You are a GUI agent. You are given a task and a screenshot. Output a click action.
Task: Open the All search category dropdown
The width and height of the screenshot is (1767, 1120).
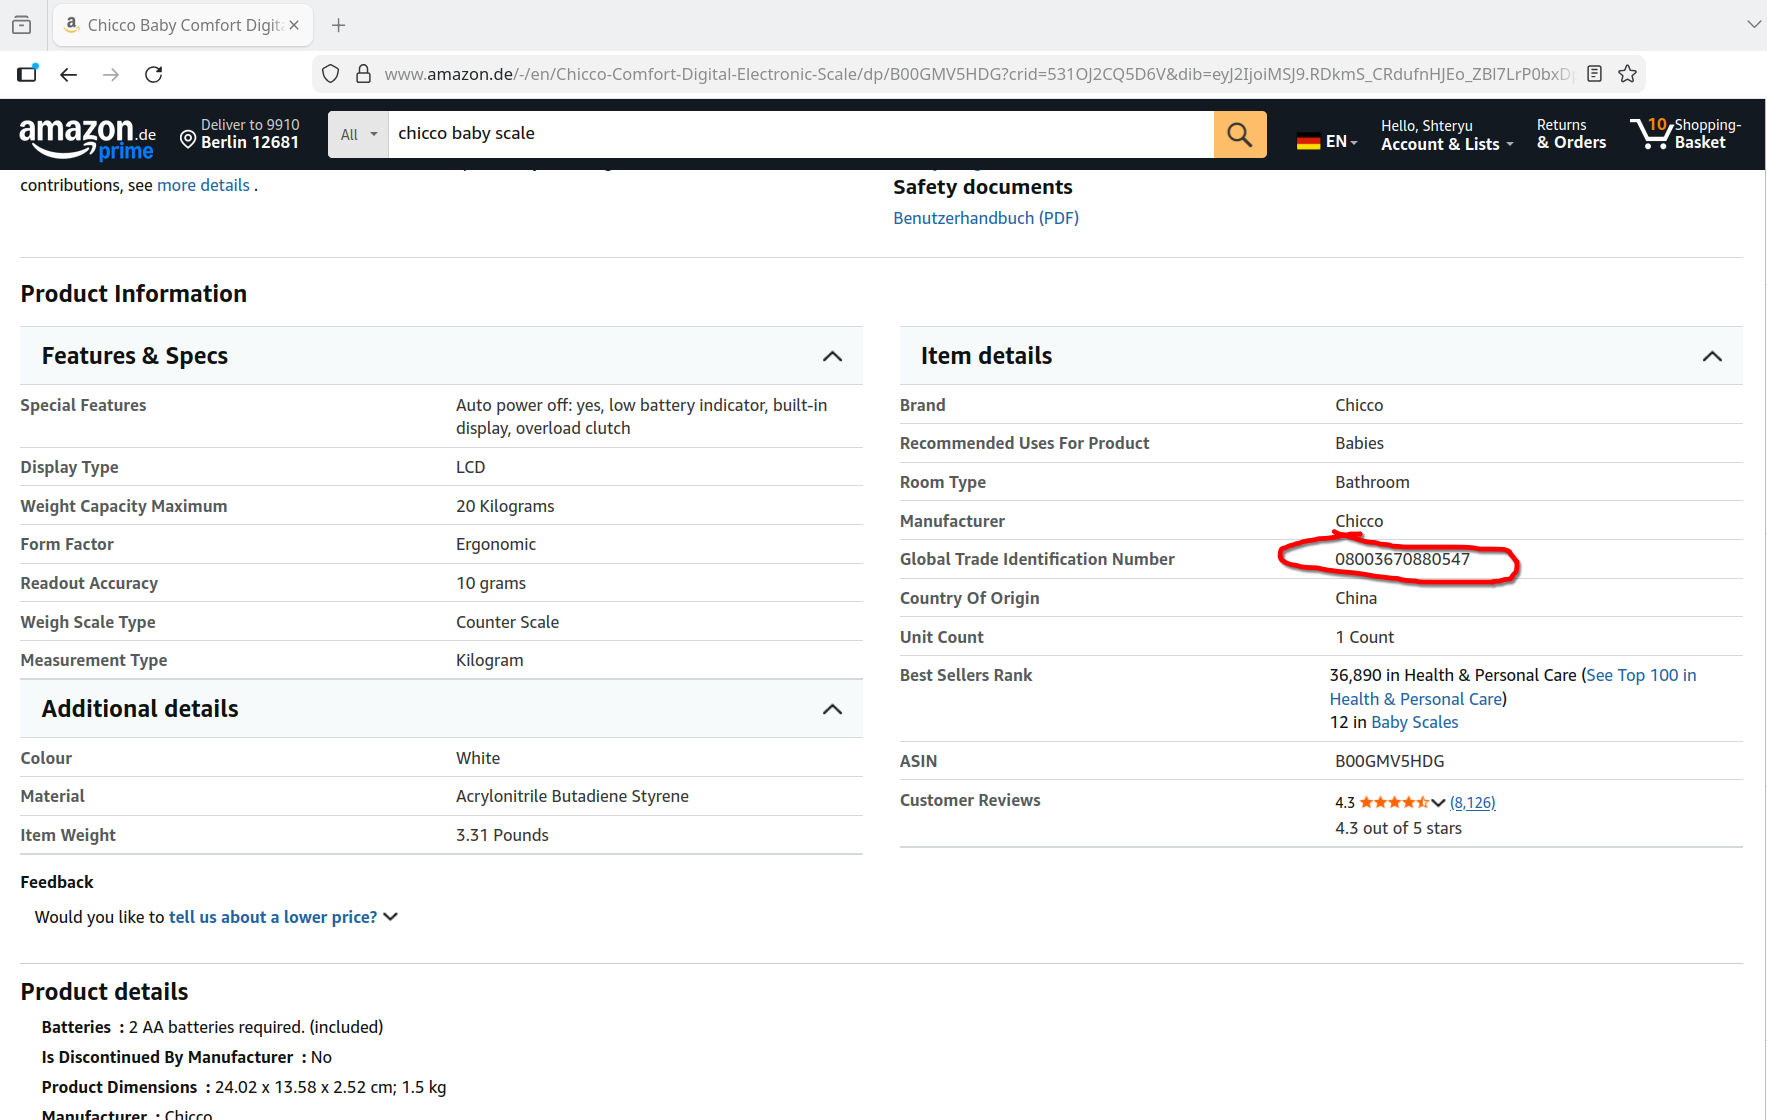click(358, 134)
